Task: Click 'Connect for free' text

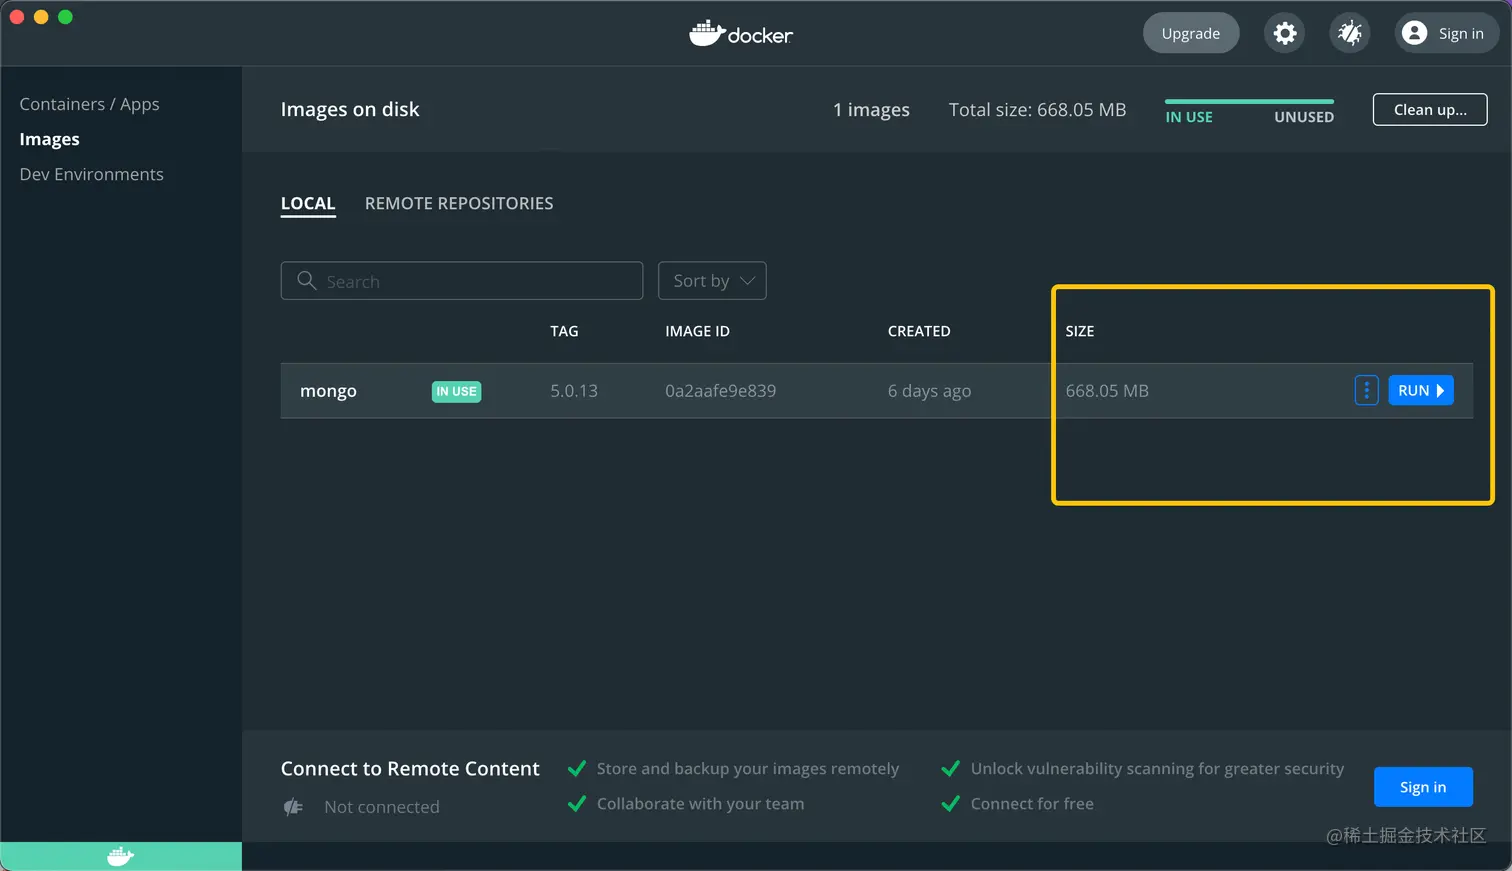Action: pyautogui.click(x=1032, y=804)
